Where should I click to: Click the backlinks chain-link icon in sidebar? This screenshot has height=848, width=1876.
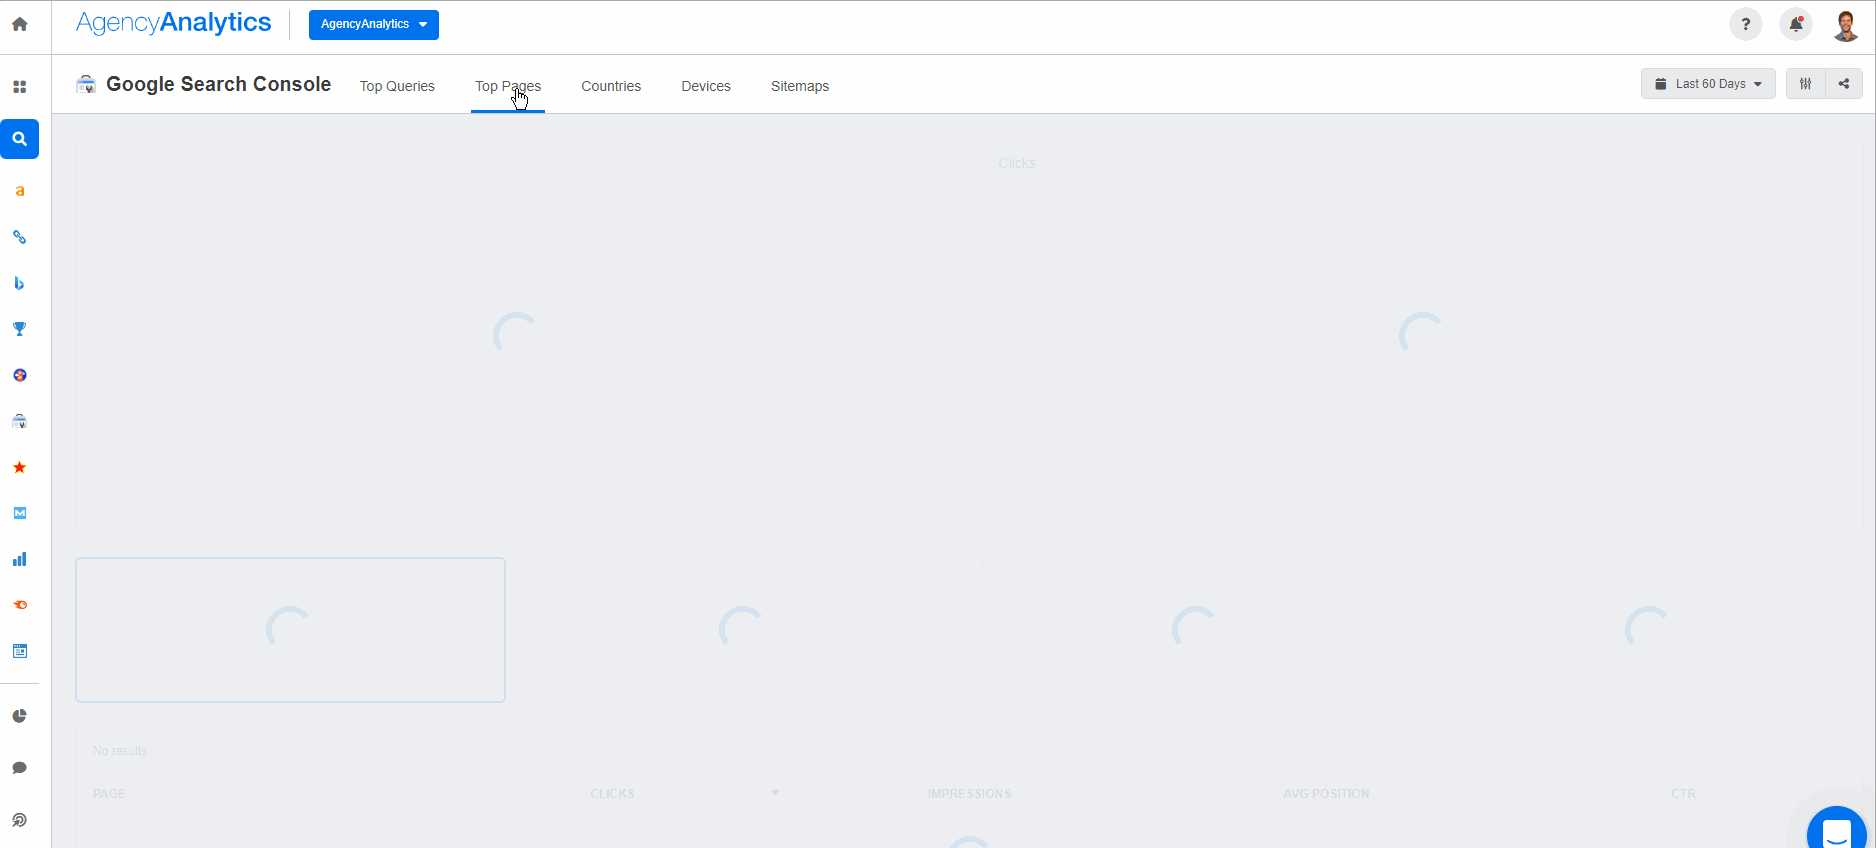[19, 237]
